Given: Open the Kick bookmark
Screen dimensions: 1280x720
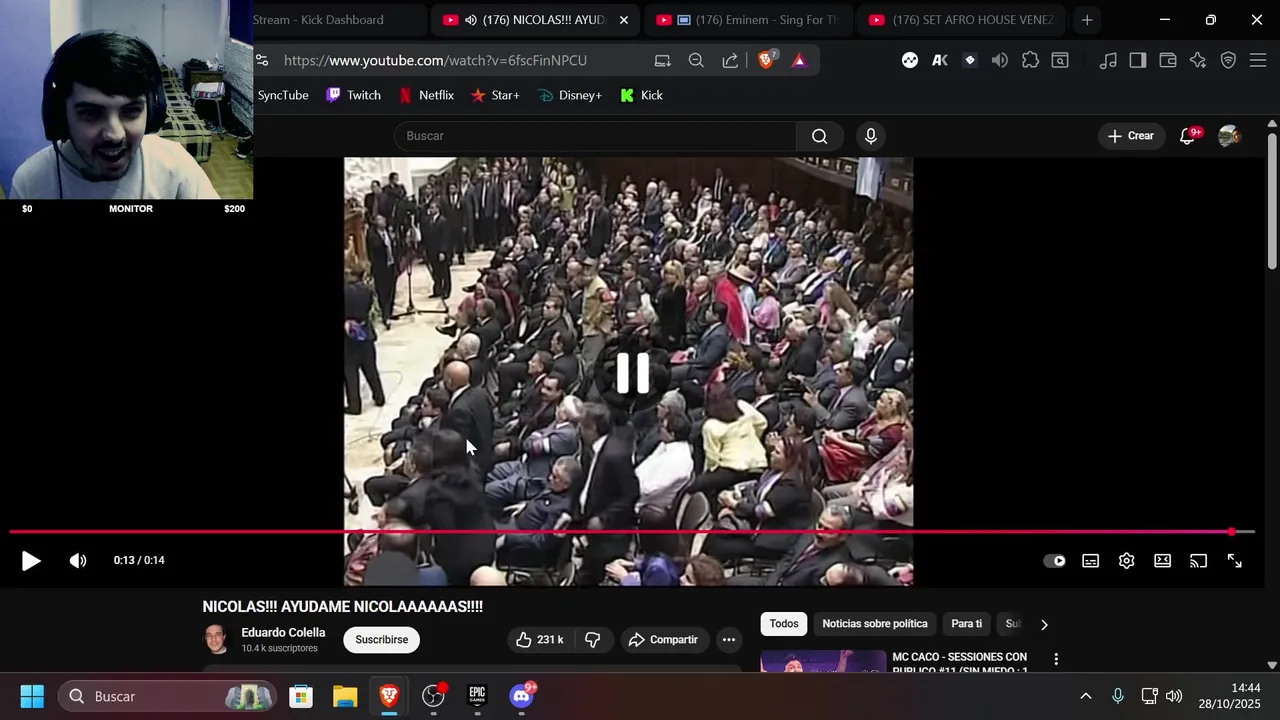Looking at the screenshot, I should pyautogui.click(x=641, y=96).
